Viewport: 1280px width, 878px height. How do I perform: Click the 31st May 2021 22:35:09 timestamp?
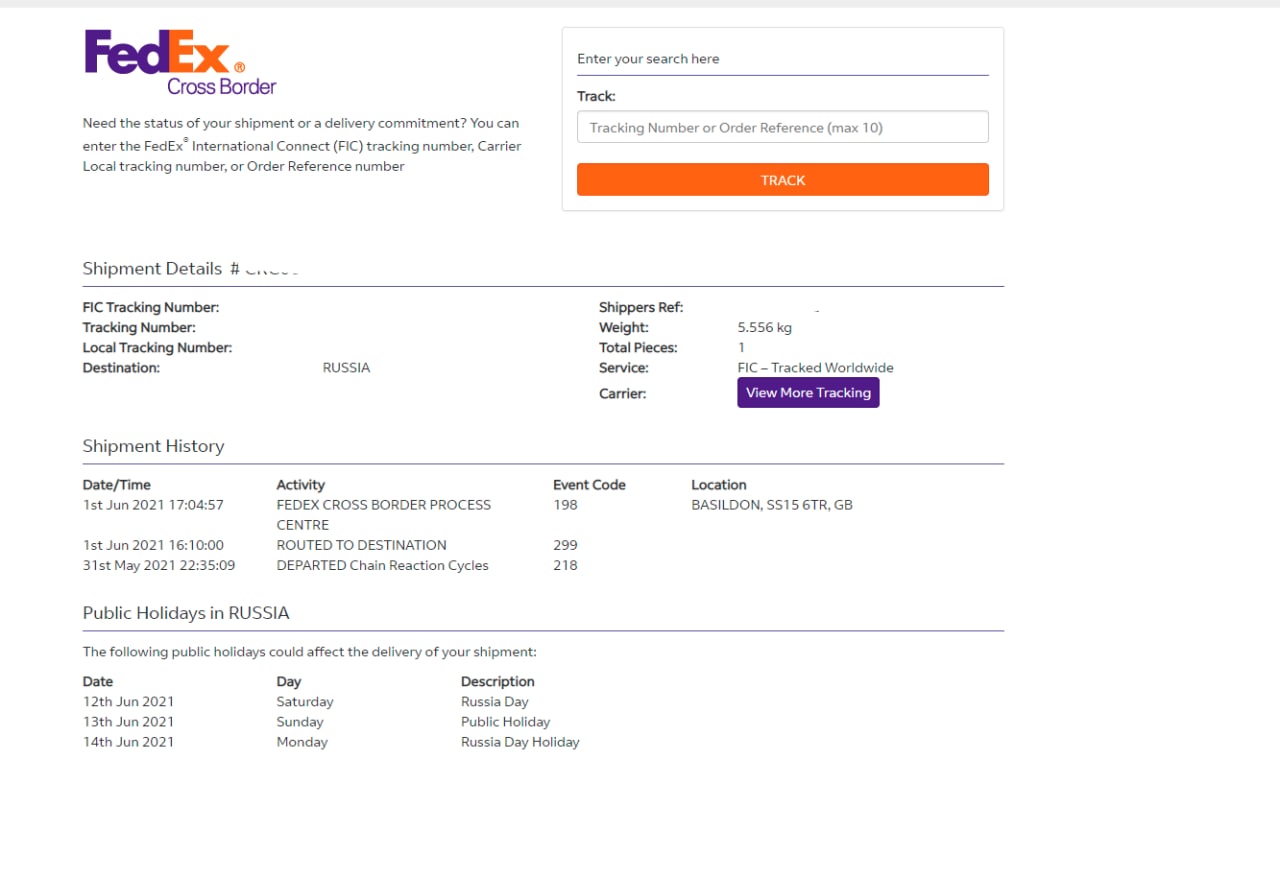click(159, 565)
